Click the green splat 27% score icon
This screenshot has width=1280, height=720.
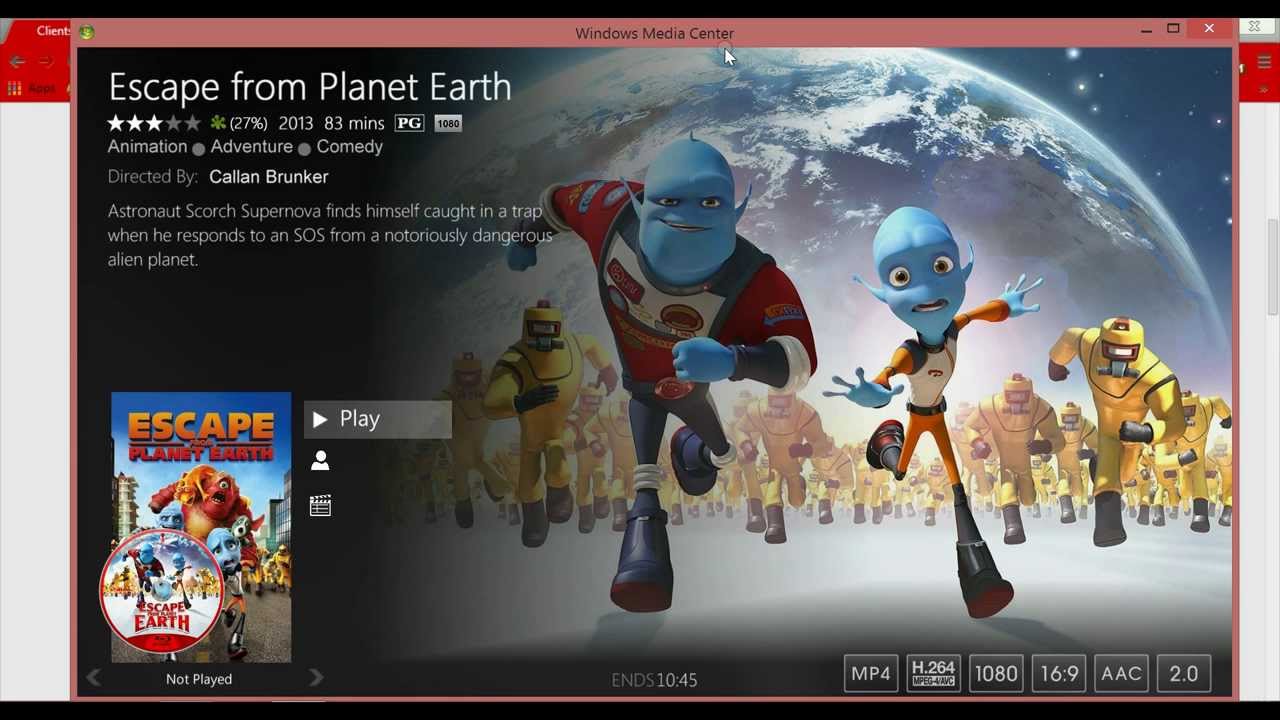coord(218,123)
